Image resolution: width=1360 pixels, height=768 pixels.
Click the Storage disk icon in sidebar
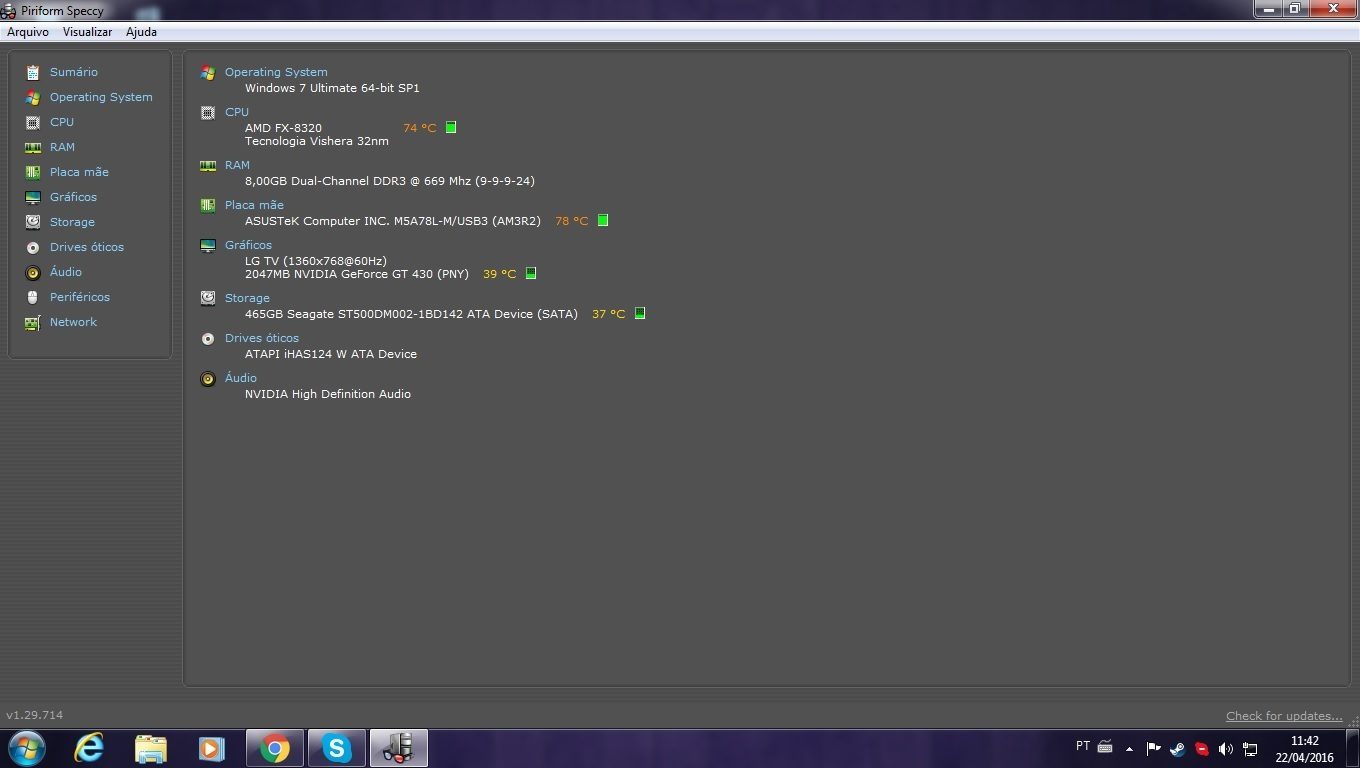tap(33, 222)
